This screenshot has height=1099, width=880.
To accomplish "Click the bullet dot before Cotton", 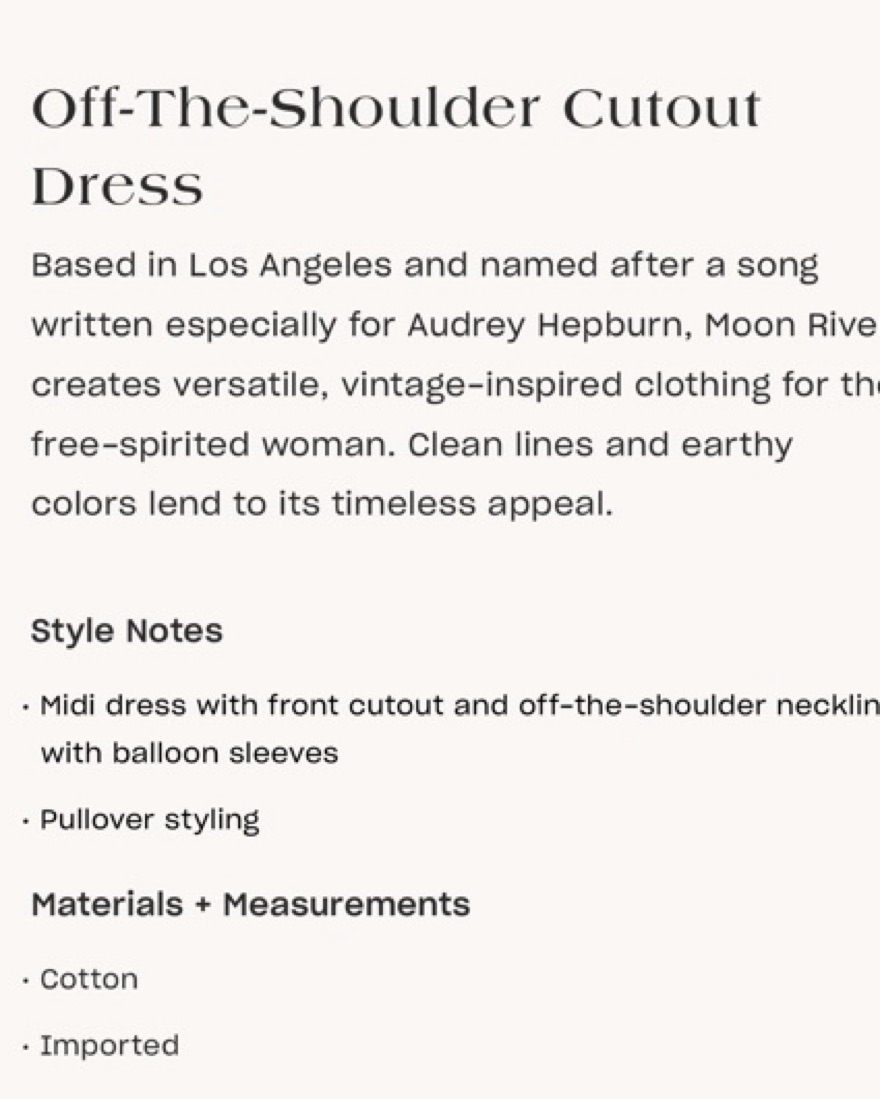I will pos(26,981).
